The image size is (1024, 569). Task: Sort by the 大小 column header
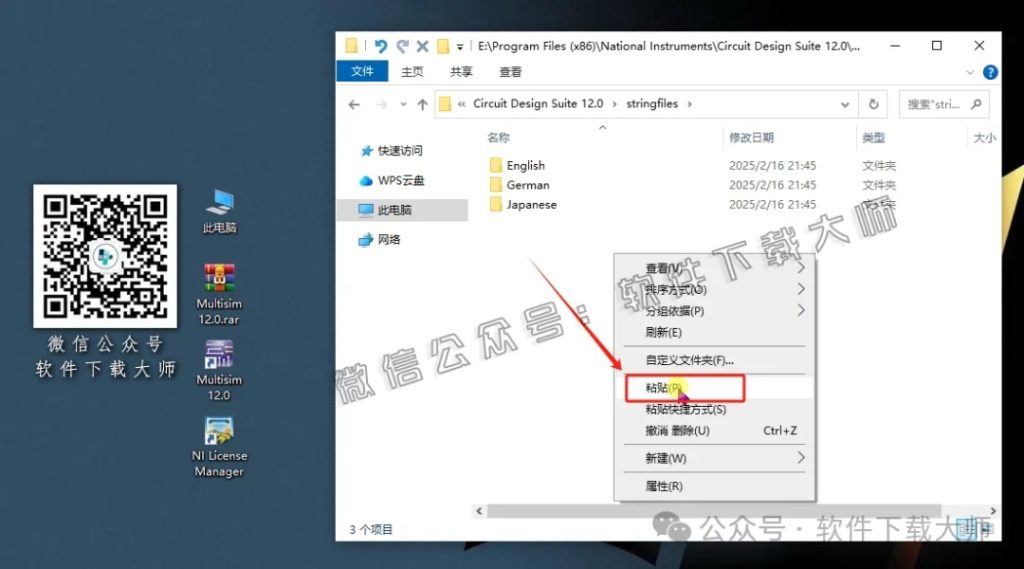coord(984,137)
